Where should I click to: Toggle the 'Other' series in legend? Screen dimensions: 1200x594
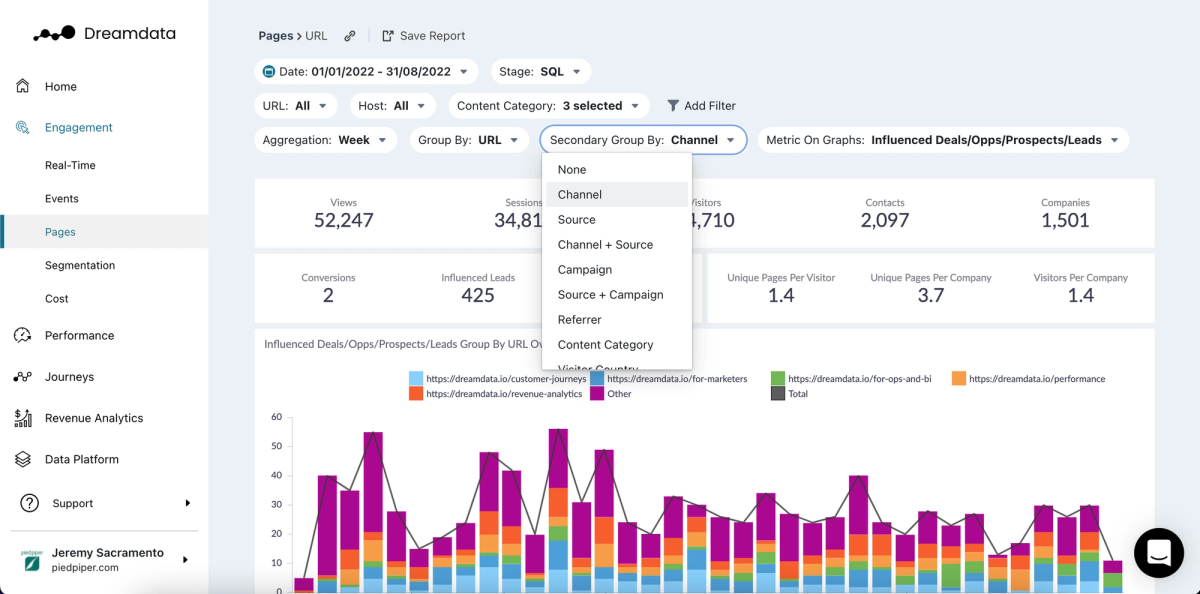pyautogui.click(x=610, y=394)
